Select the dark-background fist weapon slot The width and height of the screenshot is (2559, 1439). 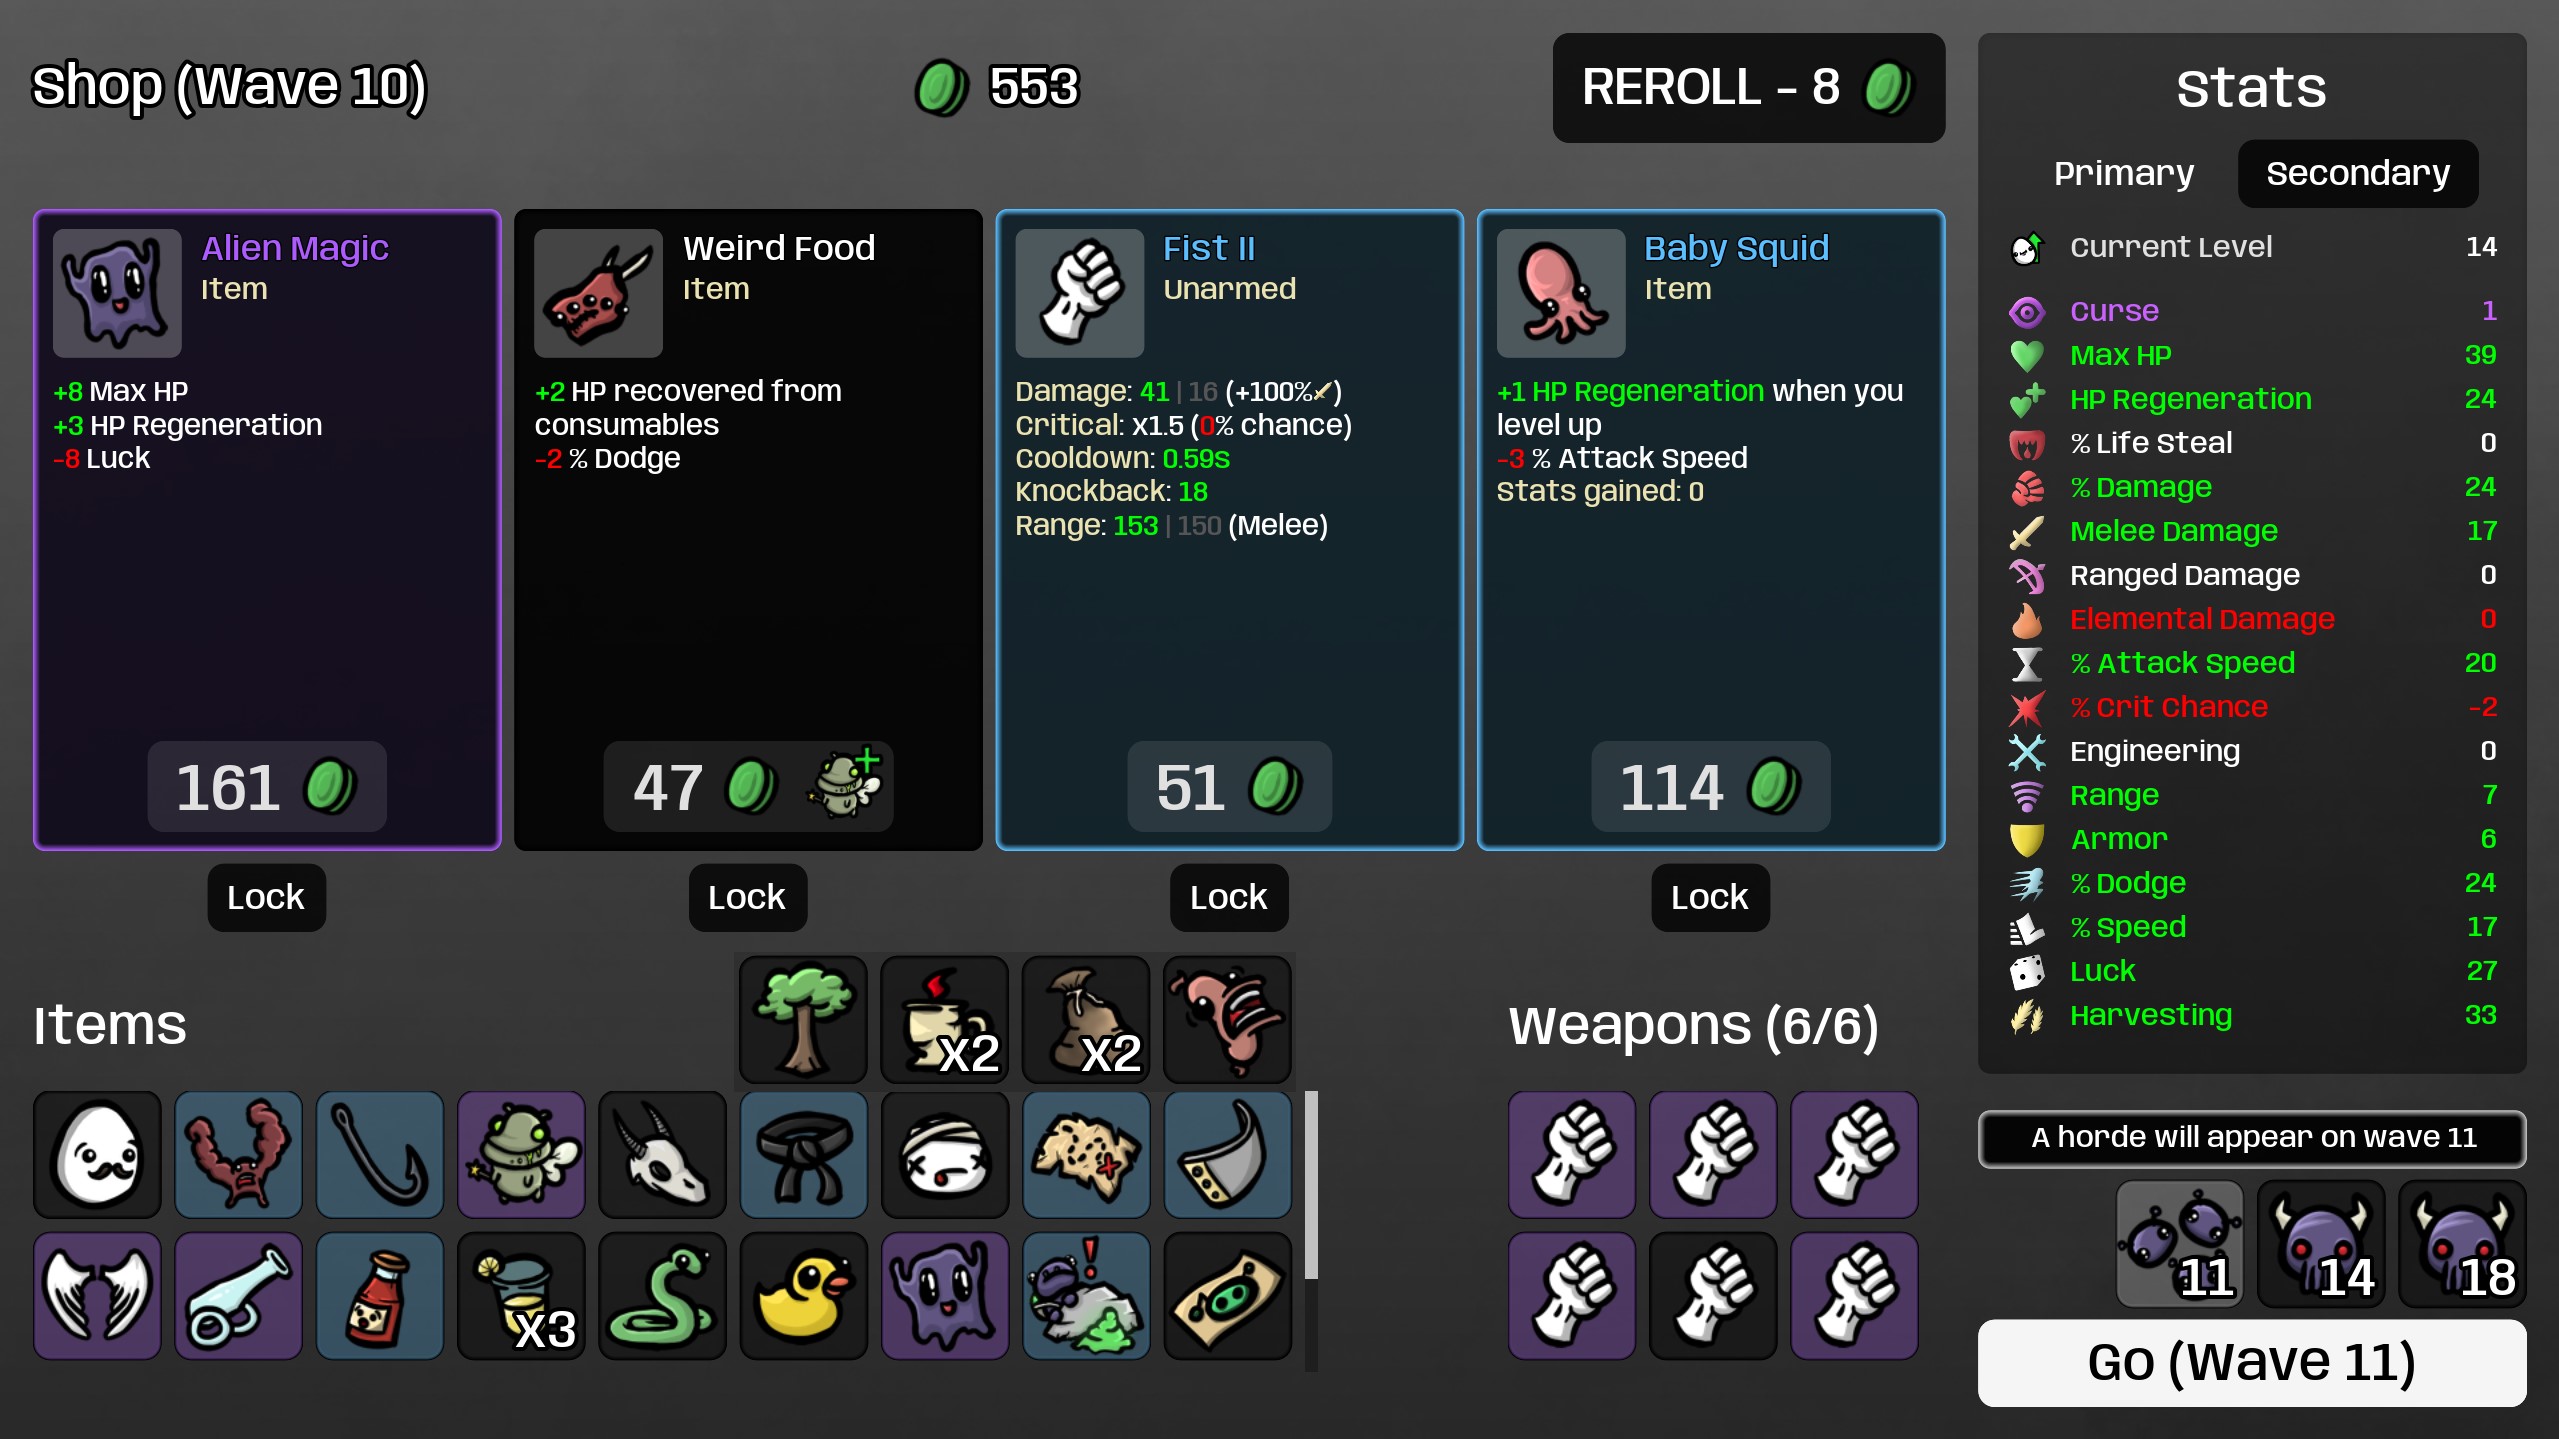point(1712,1296)
